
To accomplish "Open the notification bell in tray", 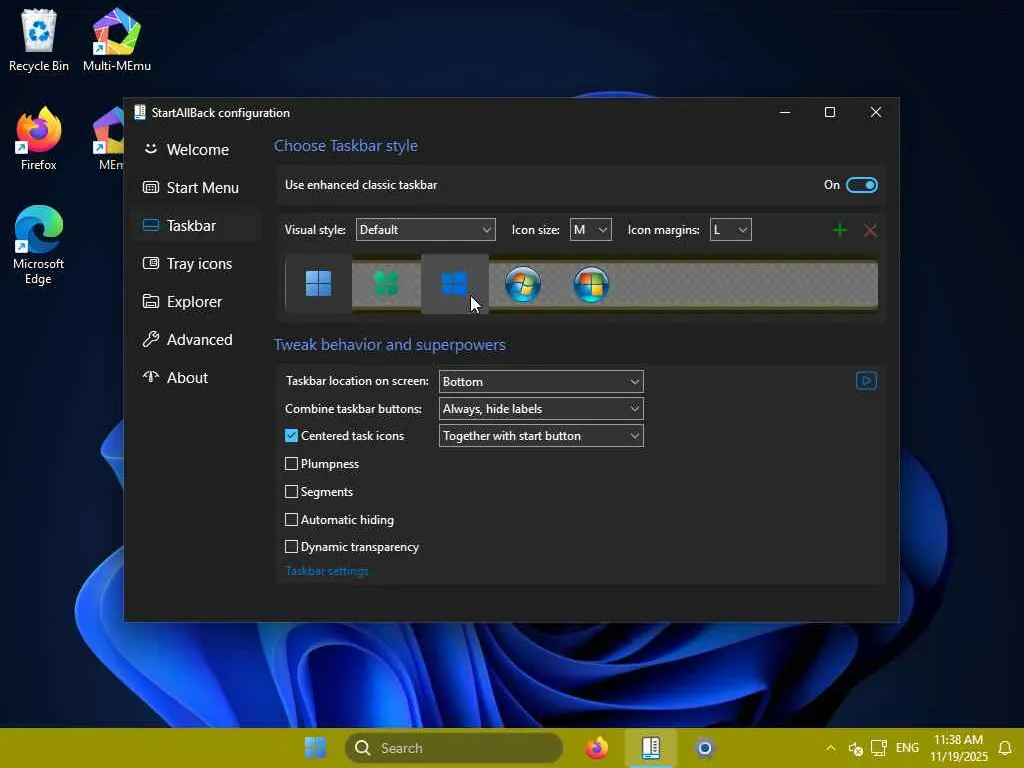I will pyautogui.click(x=1005, y=748).
